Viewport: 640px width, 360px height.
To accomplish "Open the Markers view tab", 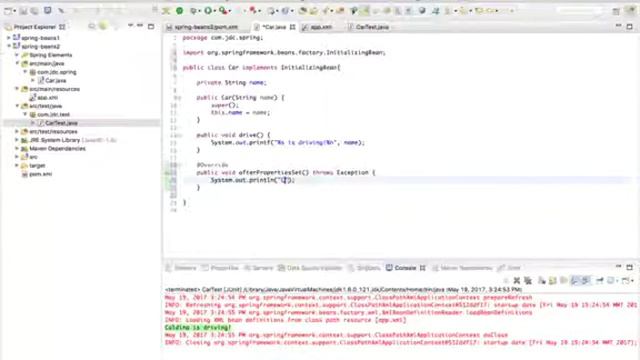I will point(181,268).
